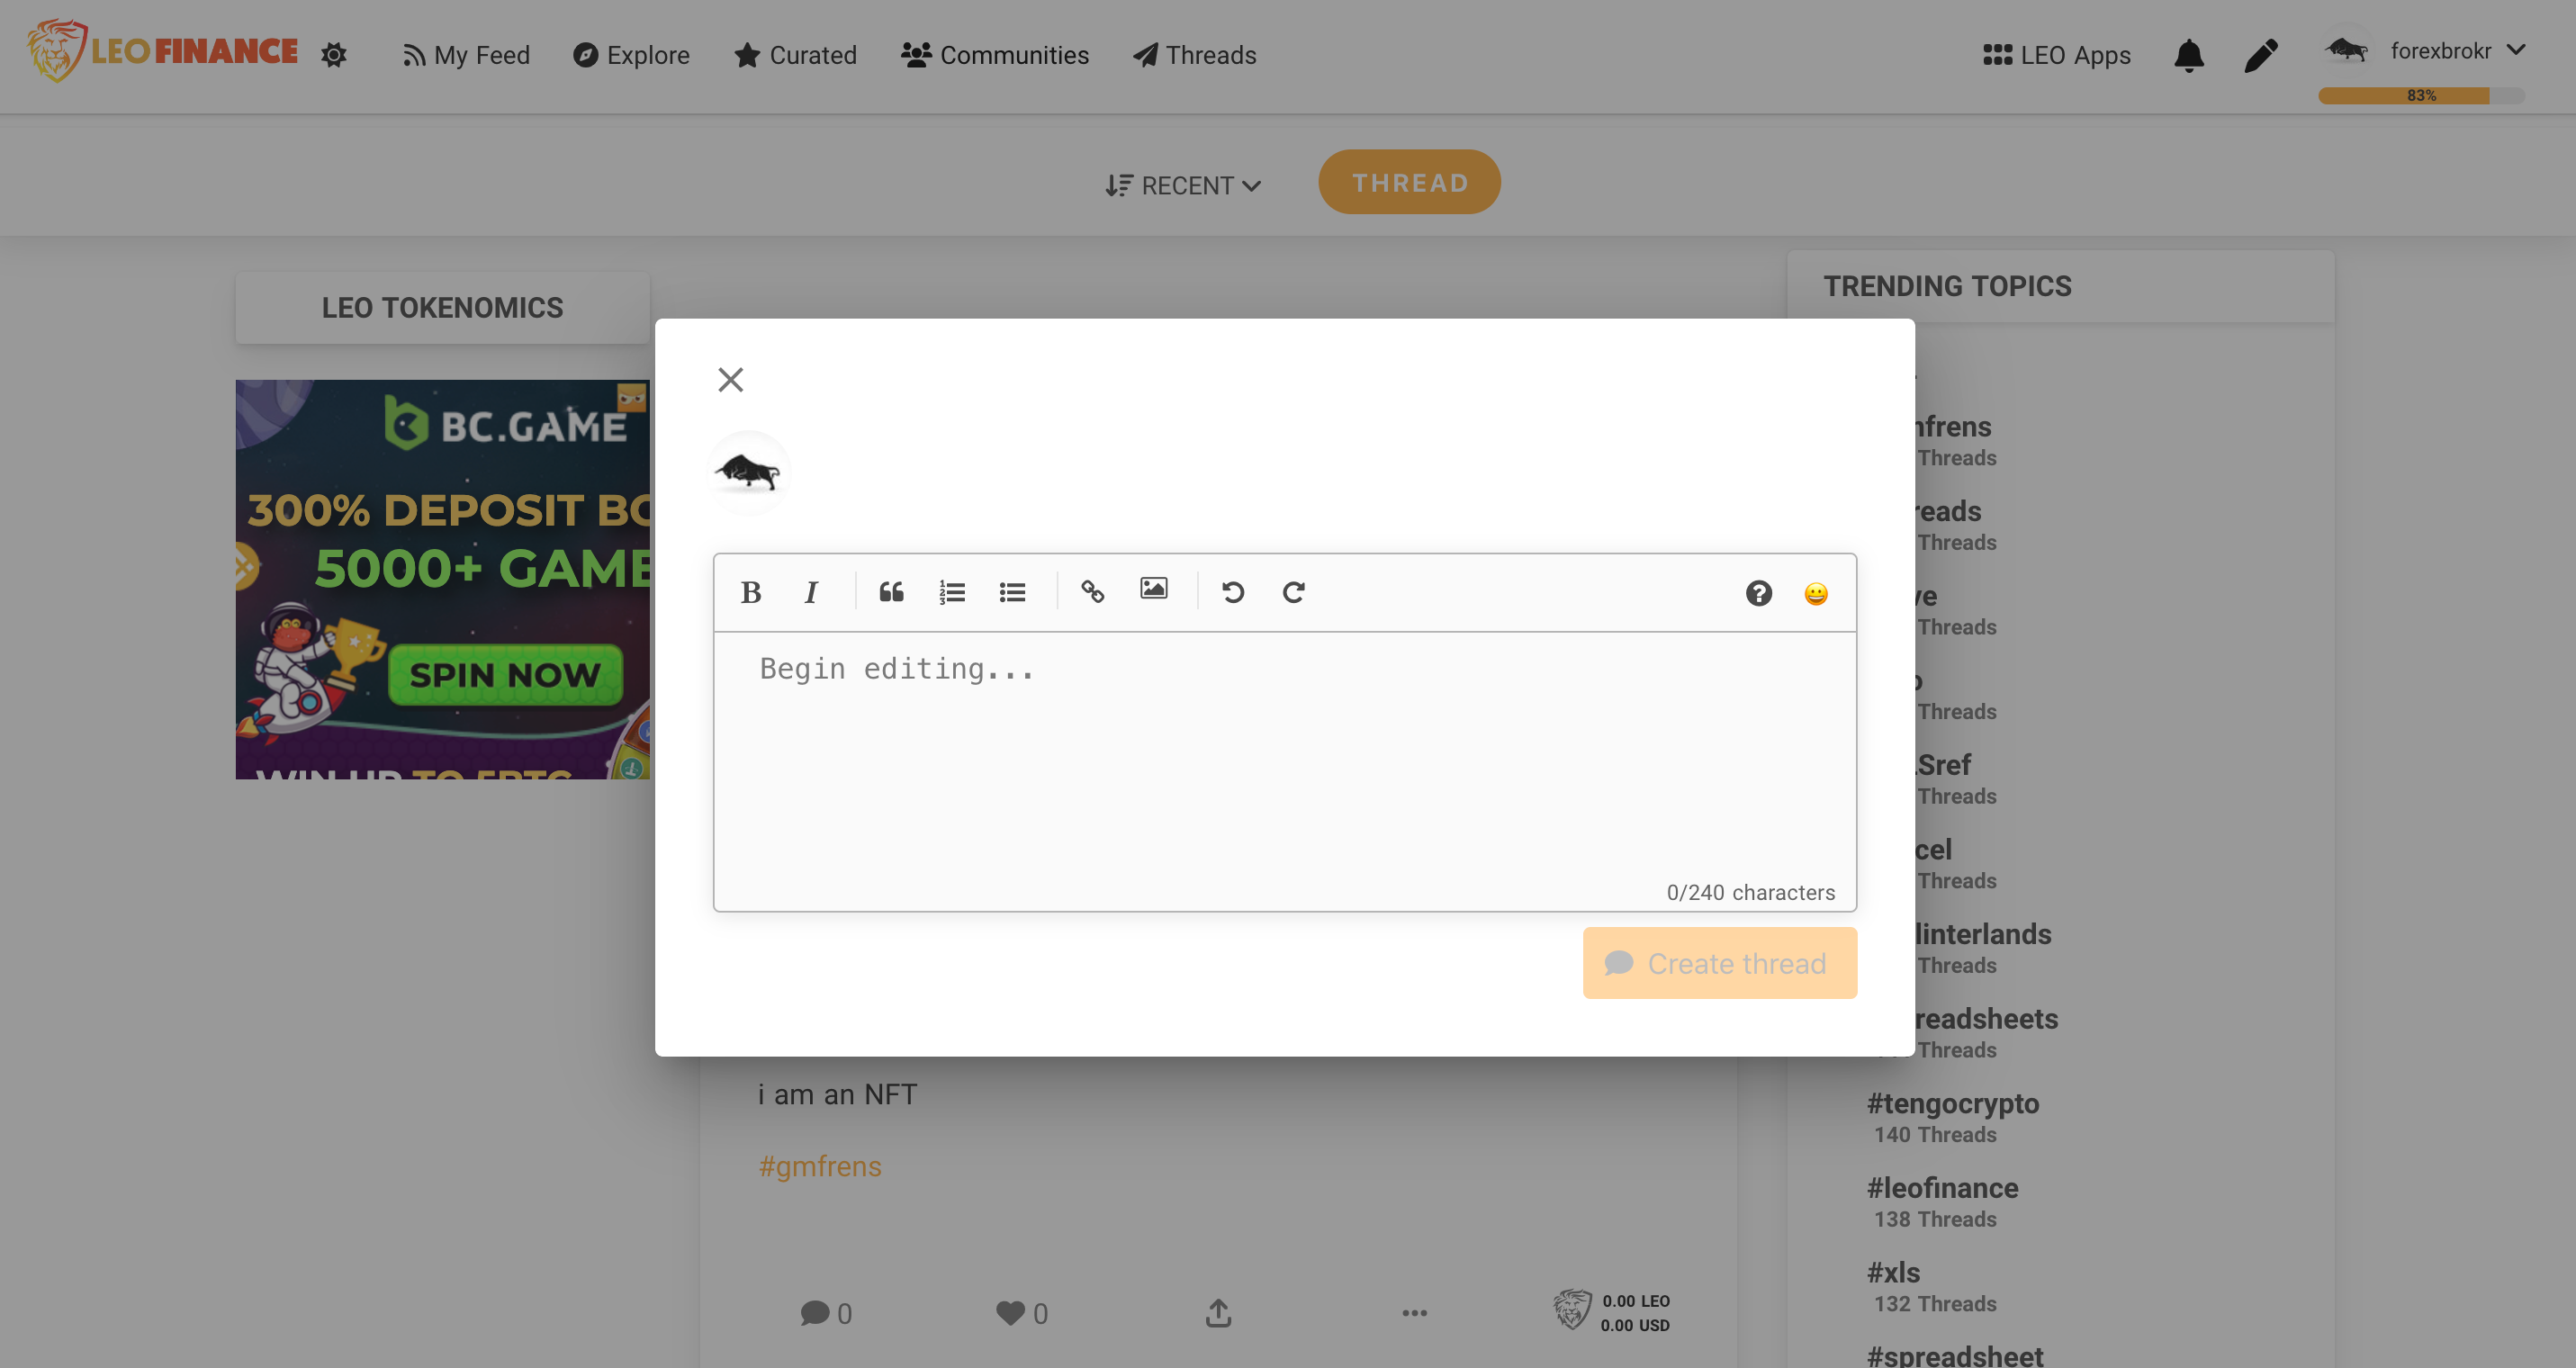Image resolution: width=2576 pixels, height=1368 pixels.
Task: Click the Quote block icon
Action: (893, 591)
